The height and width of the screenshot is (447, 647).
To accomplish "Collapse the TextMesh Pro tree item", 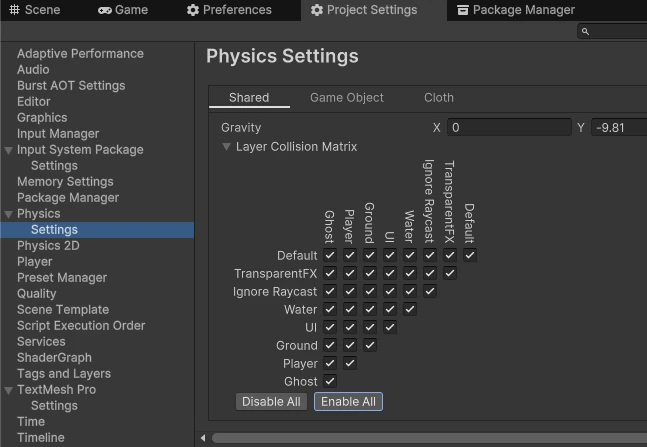I will click(x=8, y=390).
